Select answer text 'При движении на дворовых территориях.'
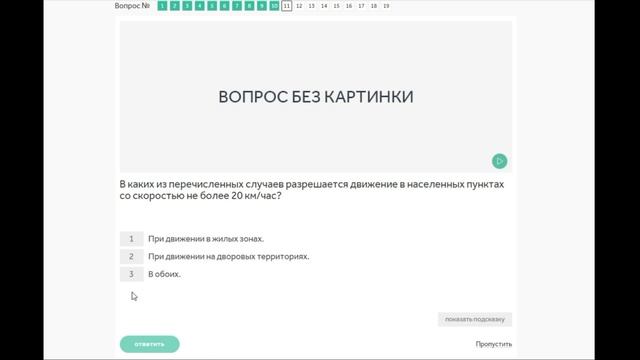 click(229, 256)
